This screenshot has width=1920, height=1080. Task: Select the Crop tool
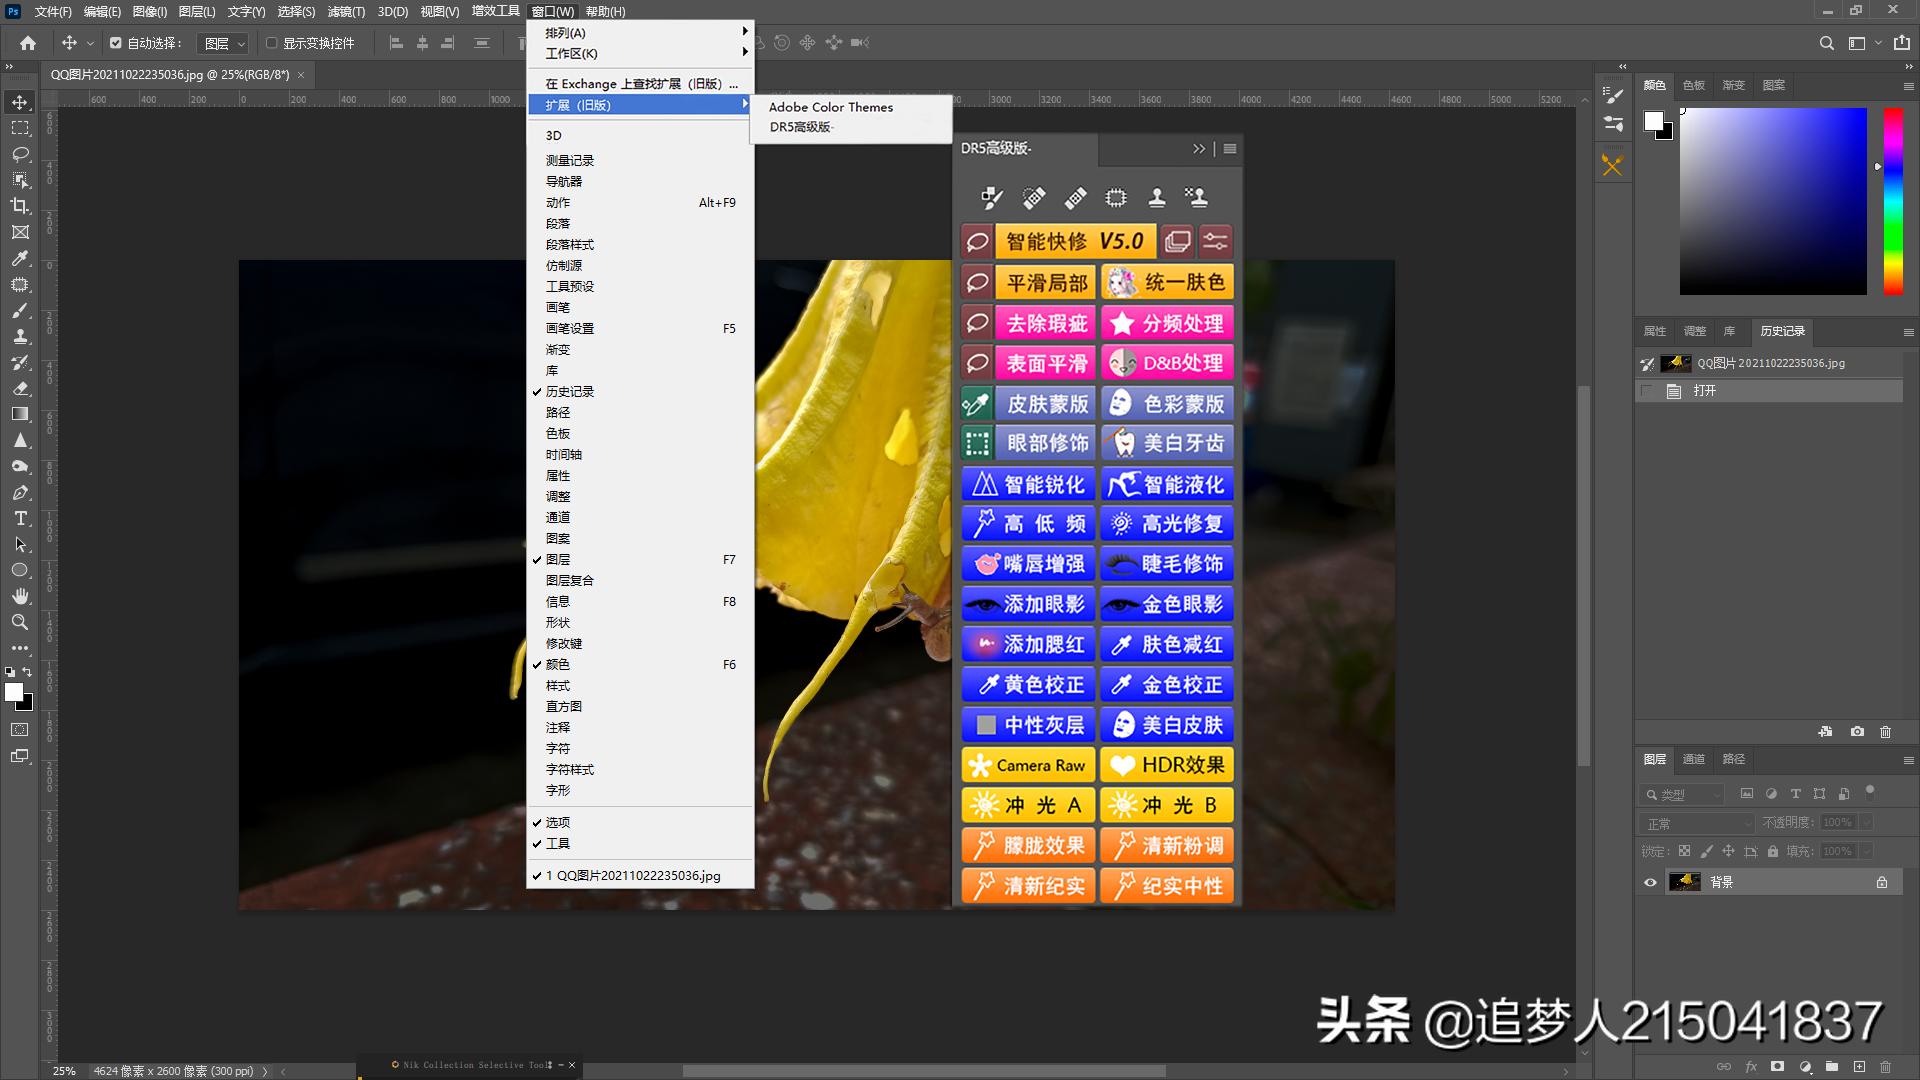click(x=20, y=206)
